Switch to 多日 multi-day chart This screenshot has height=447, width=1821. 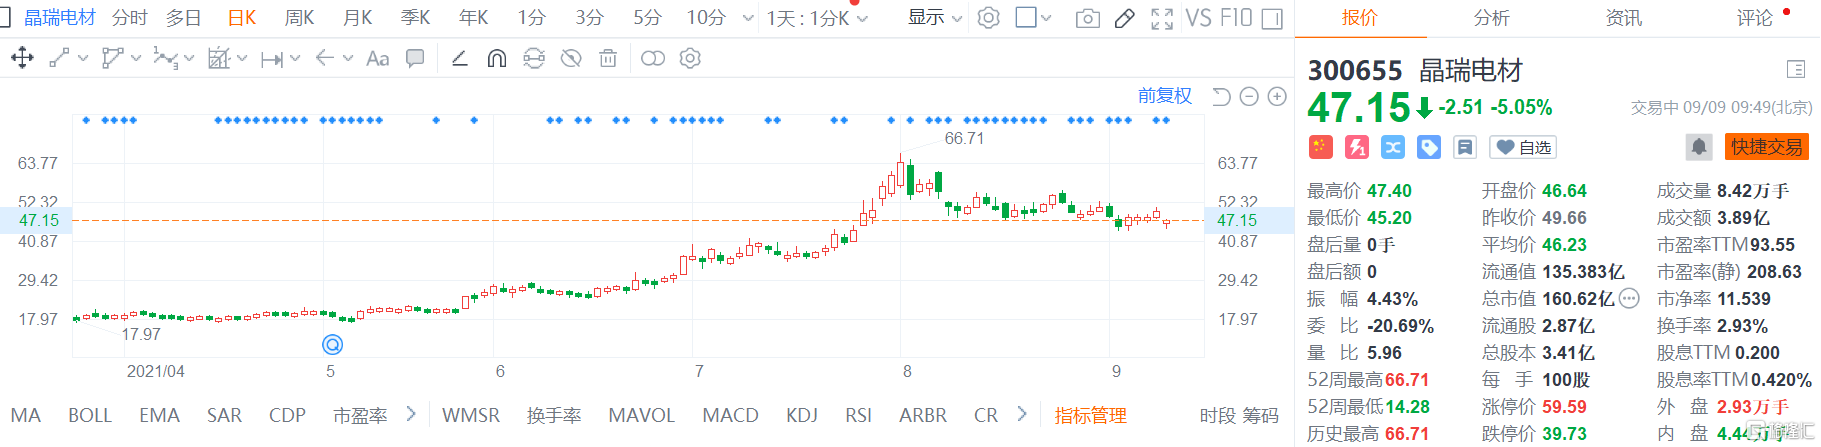(x=184, y=18)
